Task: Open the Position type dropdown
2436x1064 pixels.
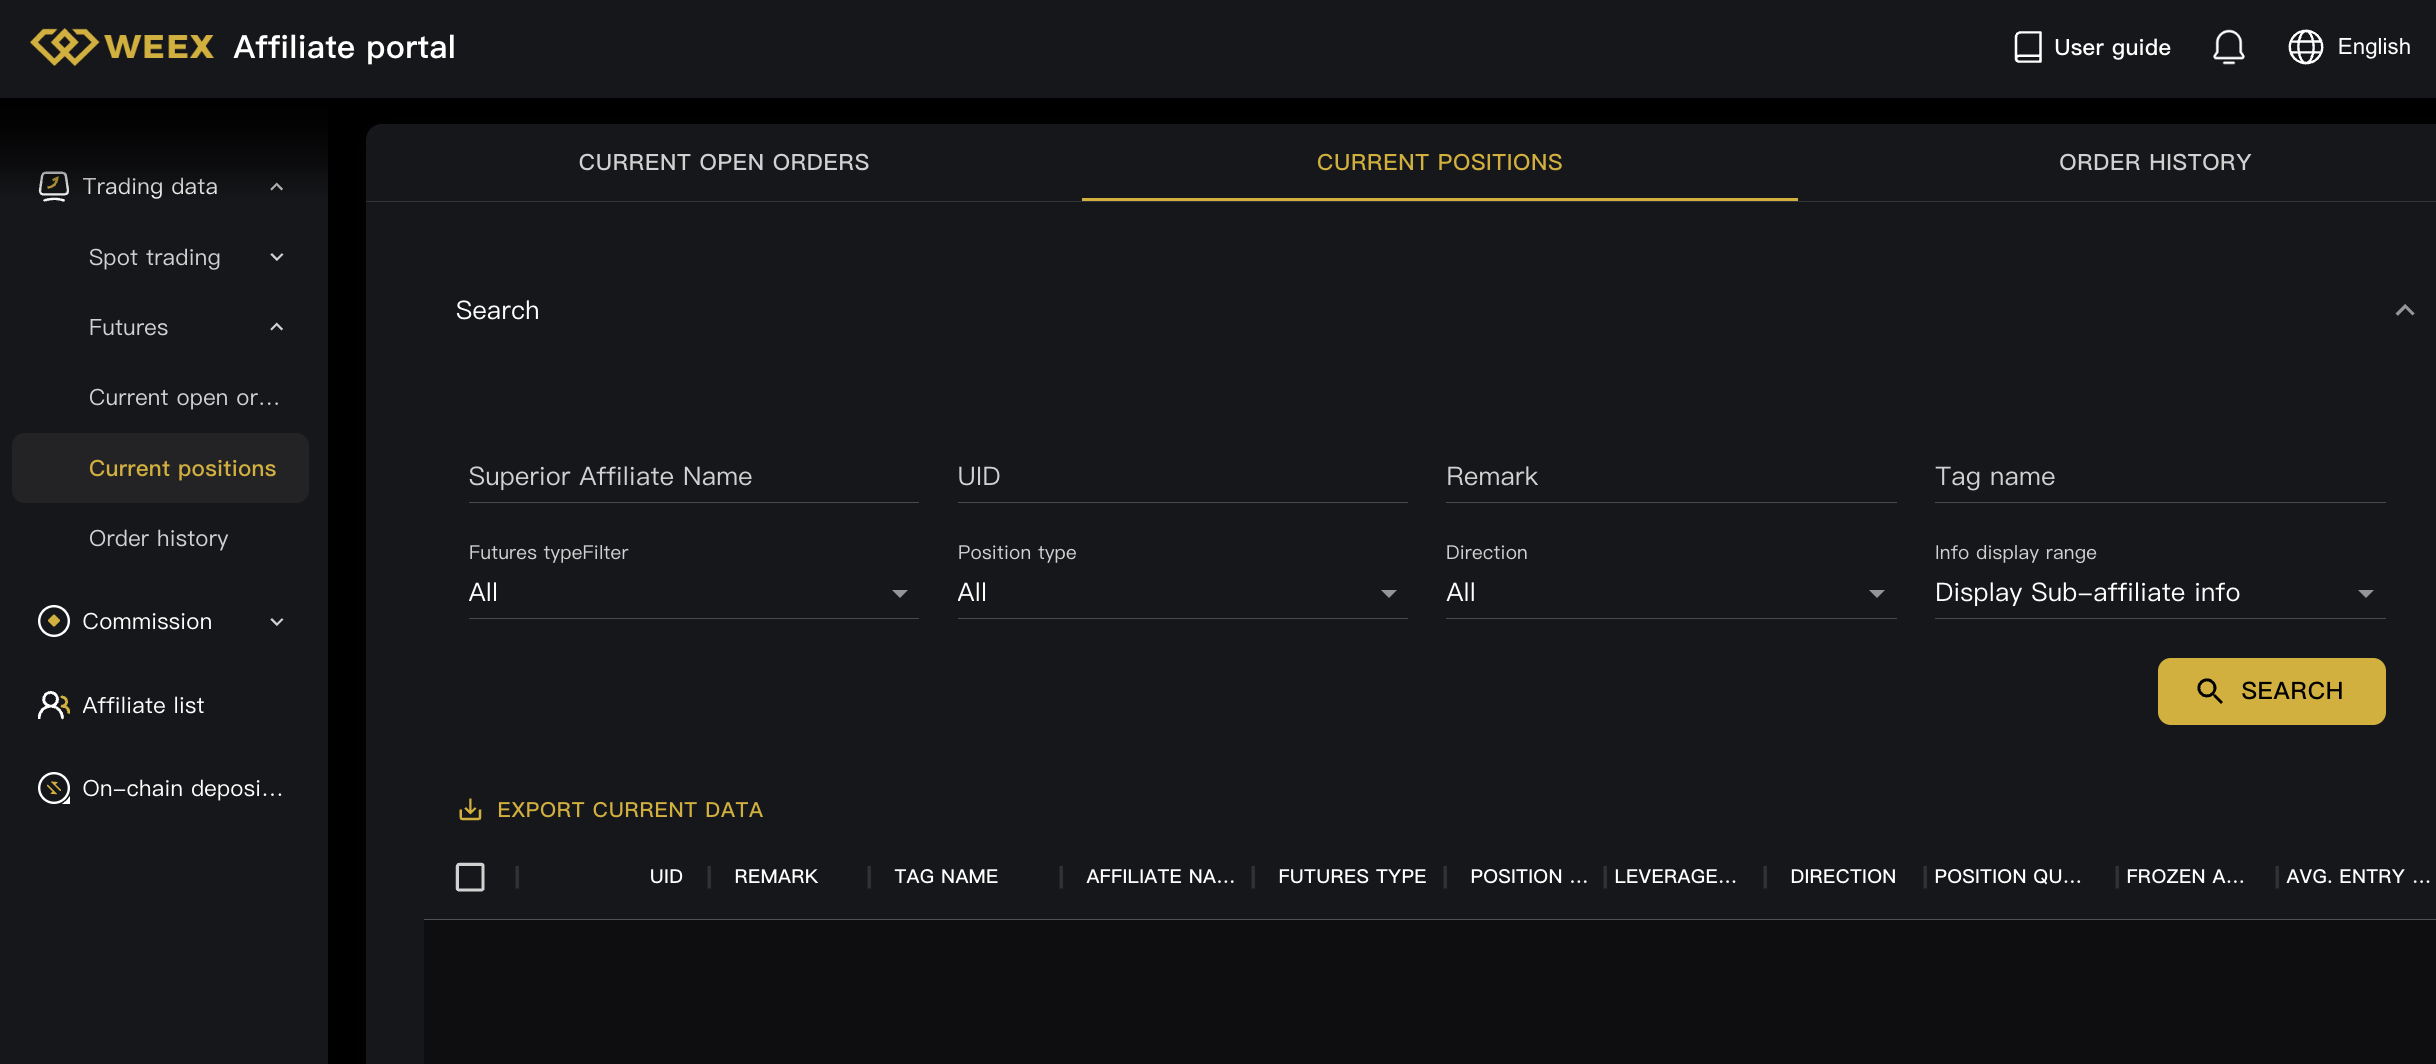Action: tap(1181, 593)
